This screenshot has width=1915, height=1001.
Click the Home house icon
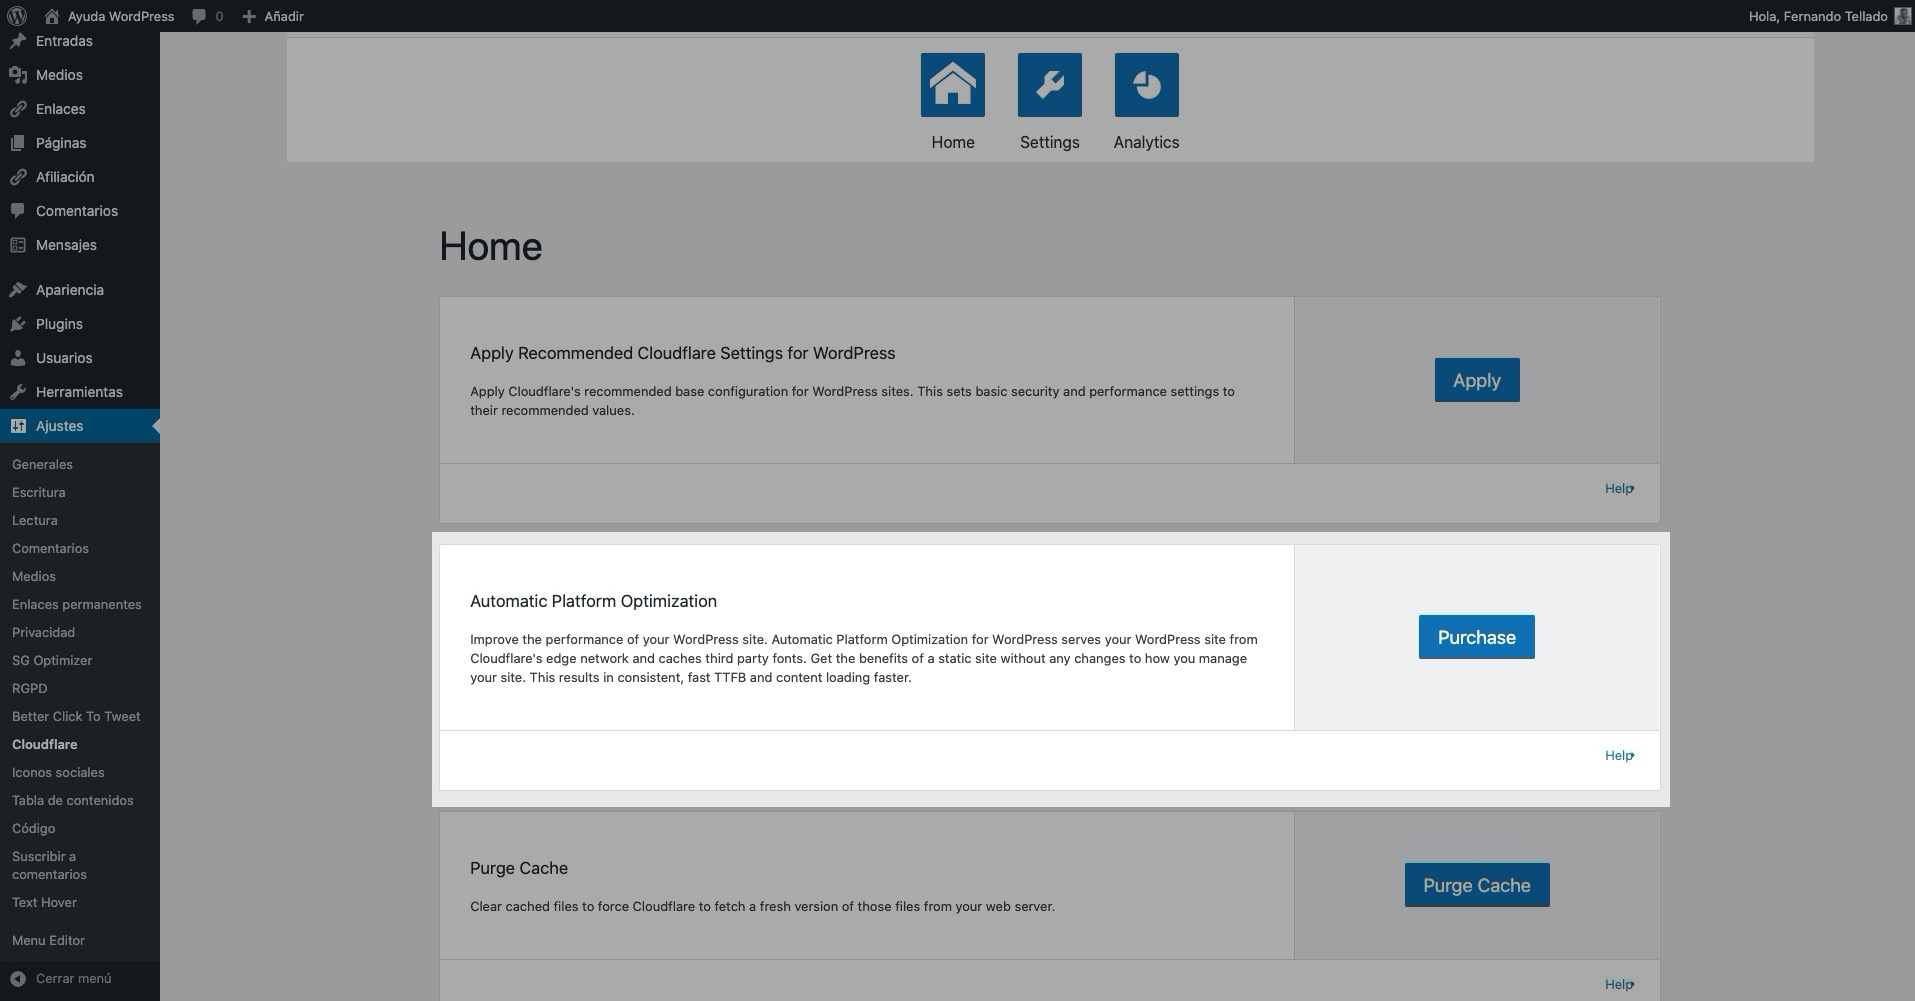952,85
